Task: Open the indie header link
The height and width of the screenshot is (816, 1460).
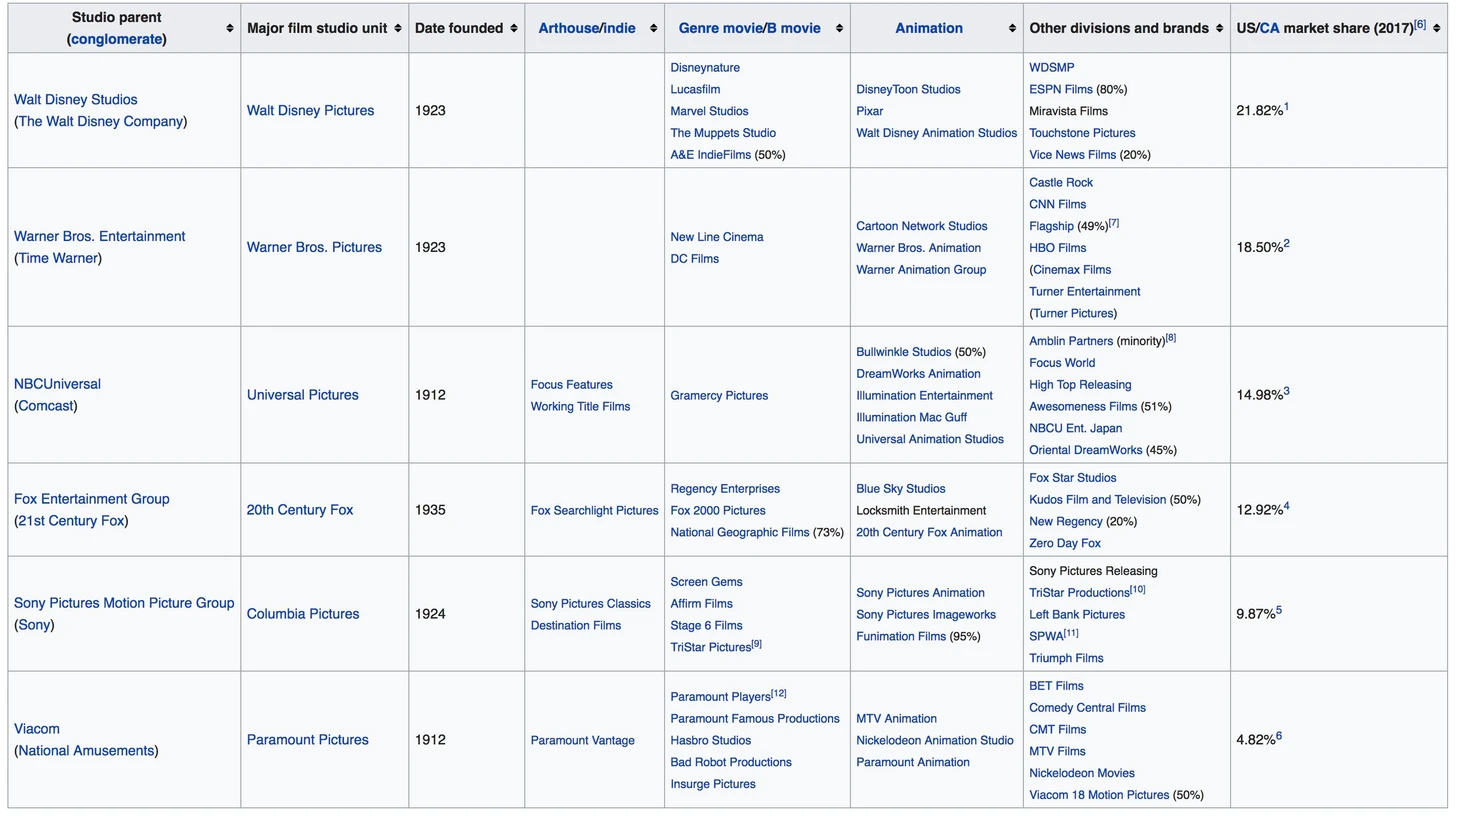Action: click(620, 28)
